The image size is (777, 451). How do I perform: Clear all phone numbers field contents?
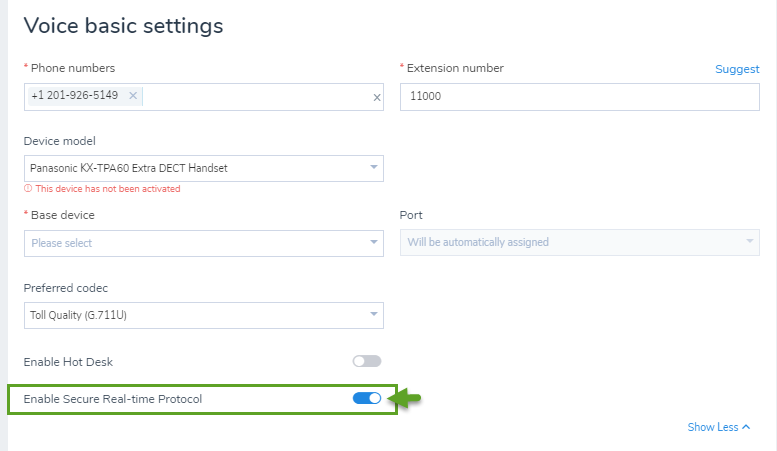point(377,98)
